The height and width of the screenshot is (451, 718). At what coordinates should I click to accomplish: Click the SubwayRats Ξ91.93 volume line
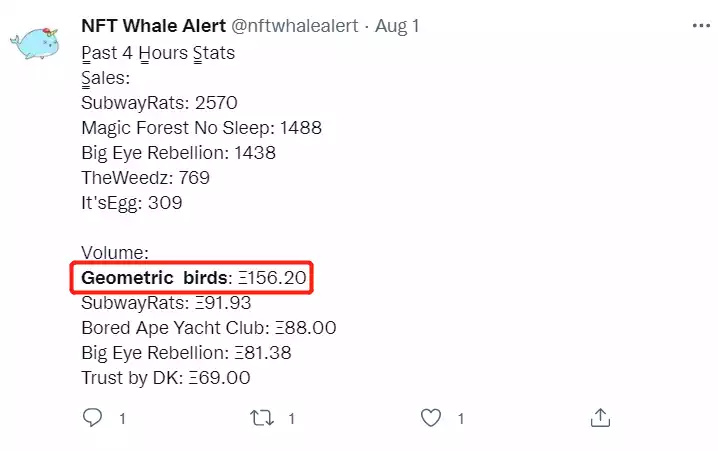tap(166, 302)
